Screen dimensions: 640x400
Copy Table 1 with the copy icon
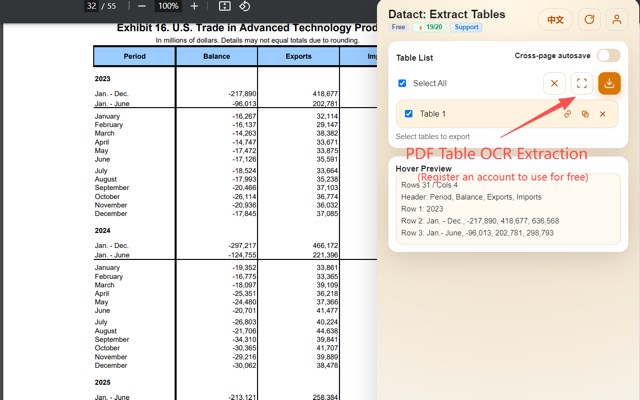[585, 114]
